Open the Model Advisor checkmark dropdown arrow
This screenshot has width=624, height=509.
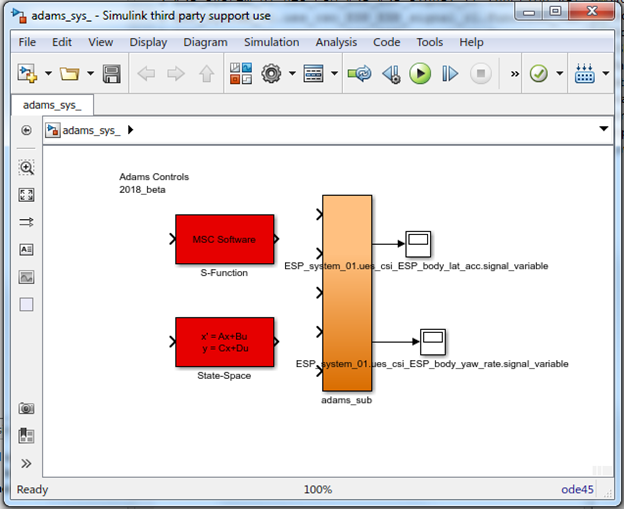coord(560,73)
